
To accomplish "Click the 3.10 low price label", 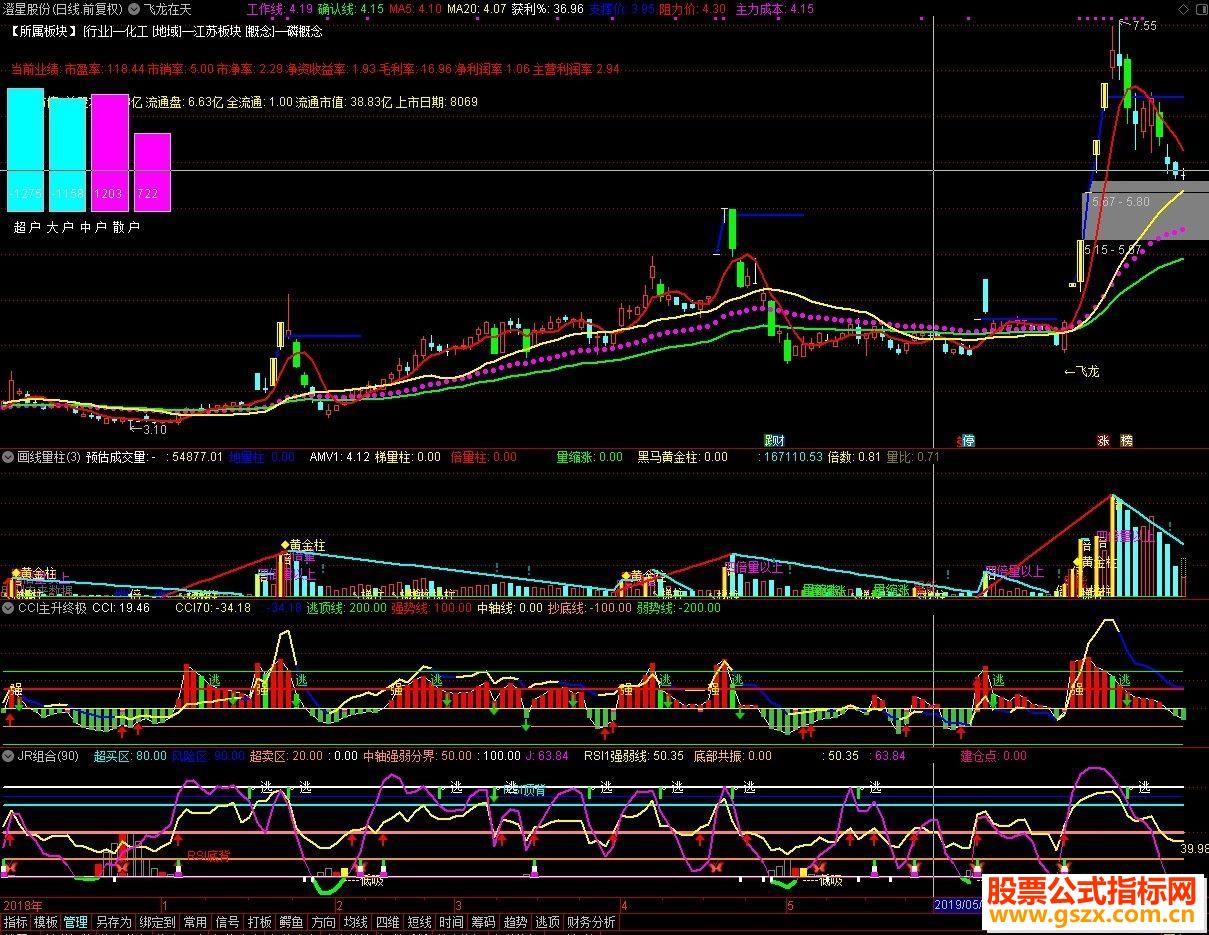I will click(154, 429).
